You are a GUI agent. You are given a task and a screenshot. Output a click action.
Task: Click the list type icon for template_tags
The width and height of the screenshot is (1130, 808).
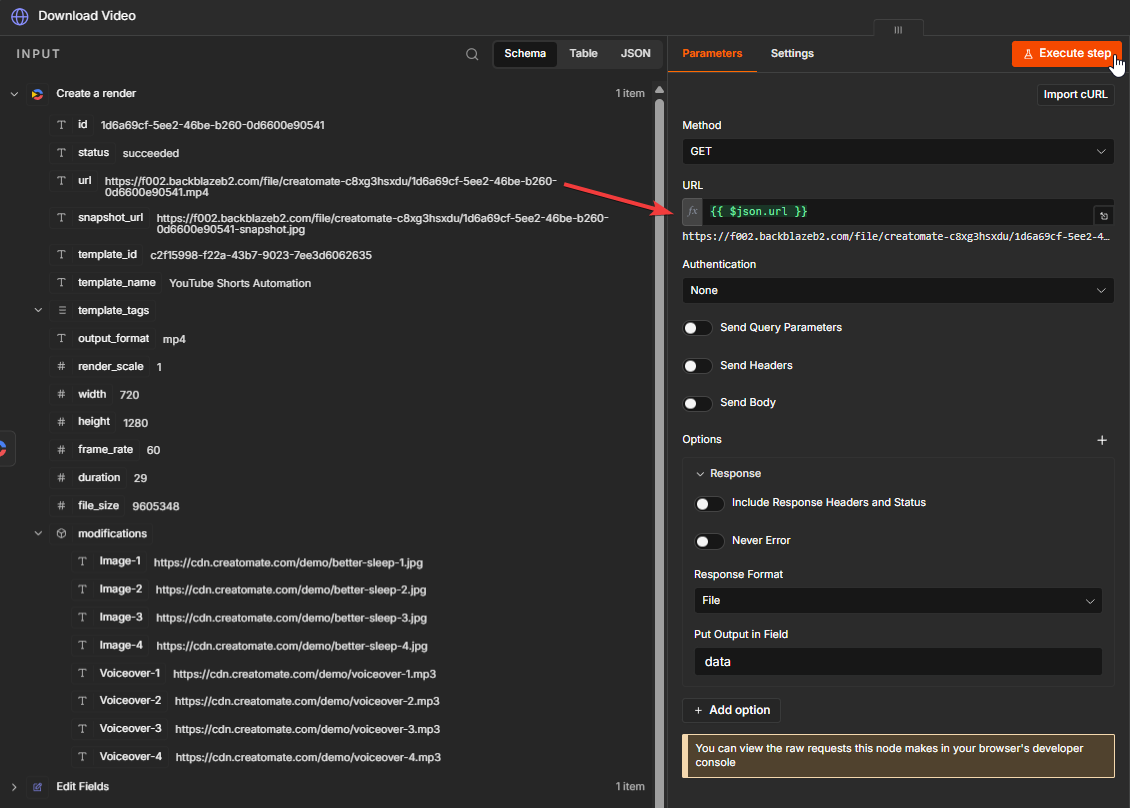62,310
